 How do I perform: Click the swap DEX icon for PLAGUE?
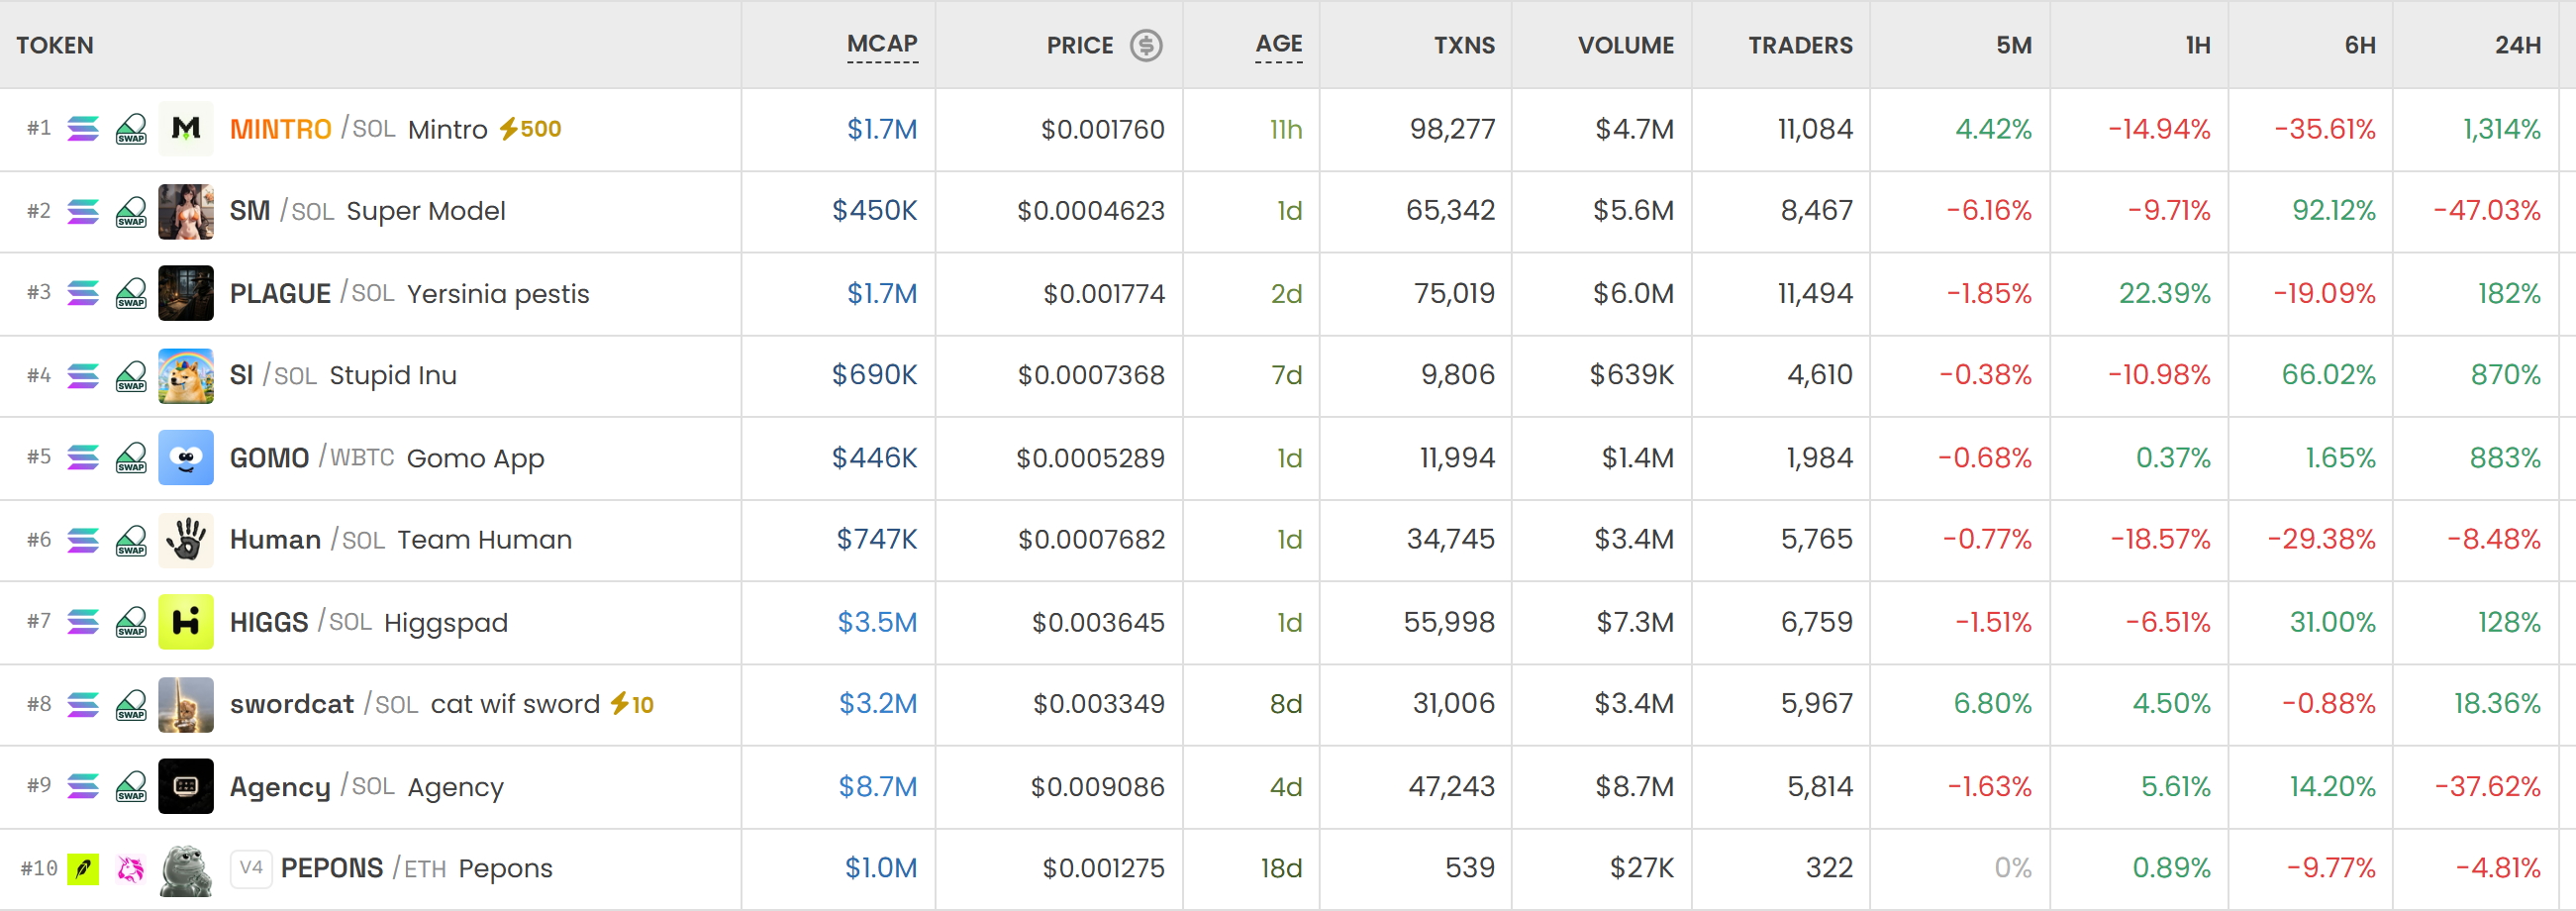coord(131,294)
